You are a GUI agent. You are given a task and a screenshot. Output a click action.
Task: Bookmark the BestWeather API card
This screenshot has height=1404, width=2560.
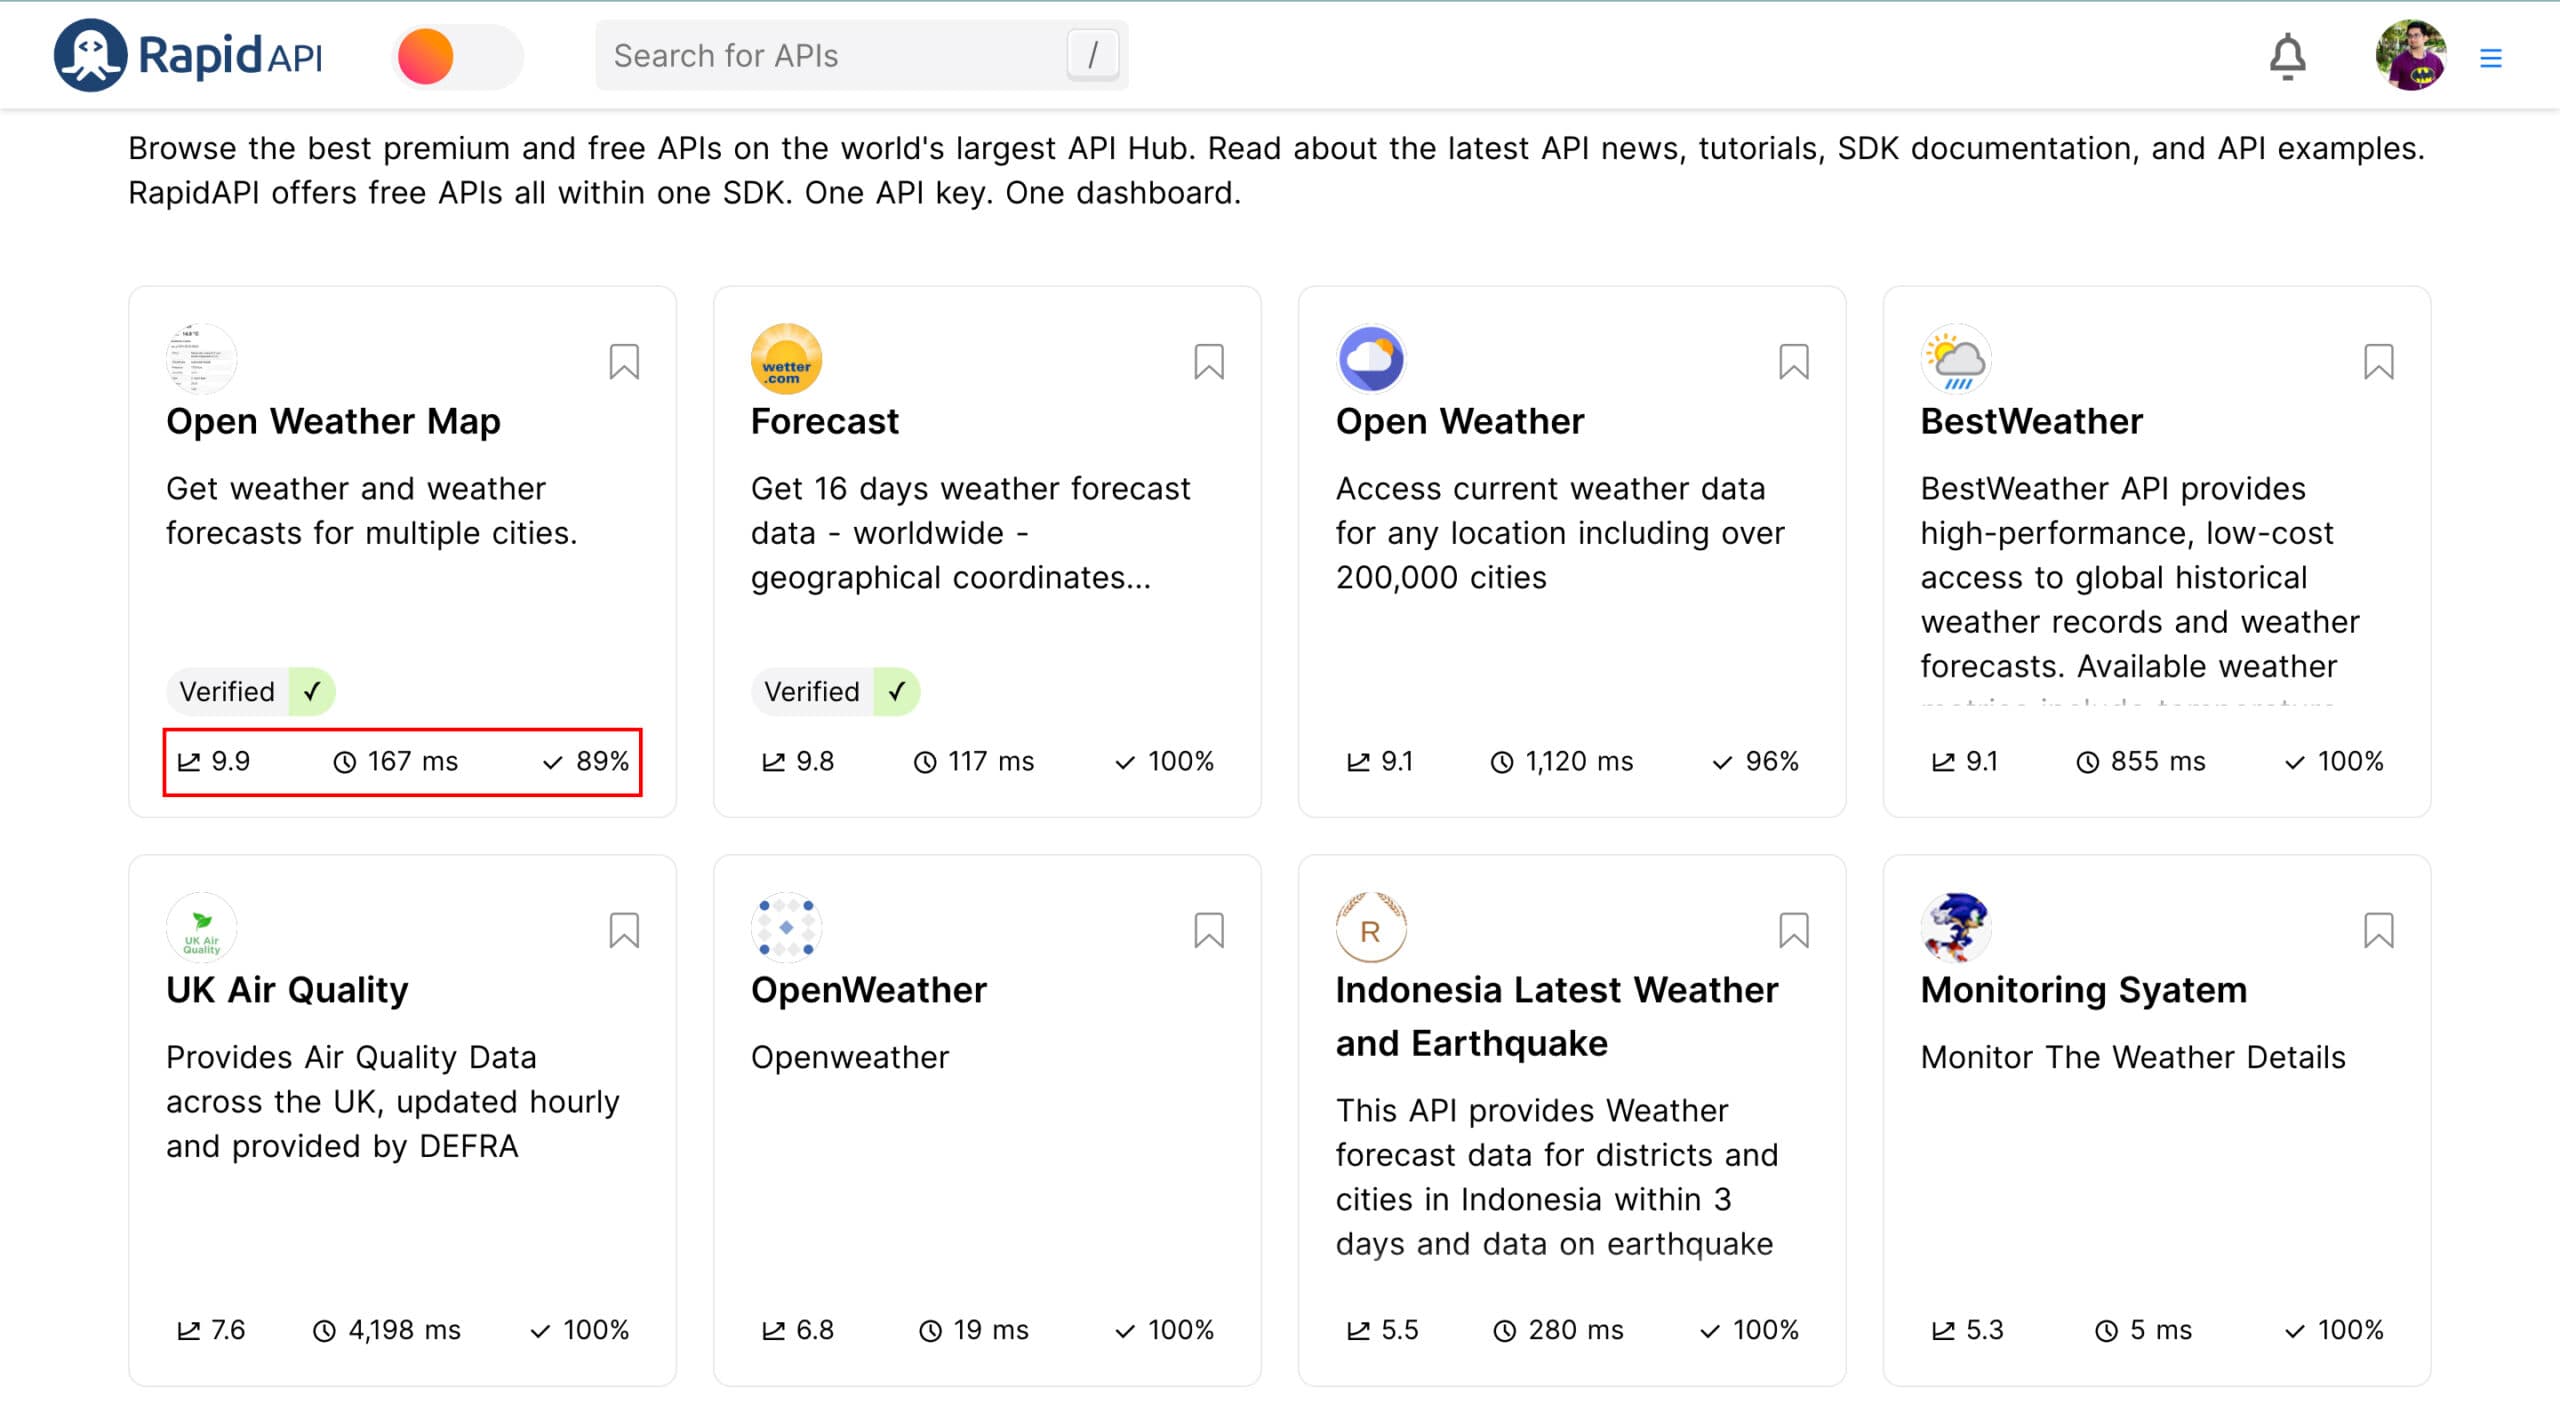[x=2378, y=361]
